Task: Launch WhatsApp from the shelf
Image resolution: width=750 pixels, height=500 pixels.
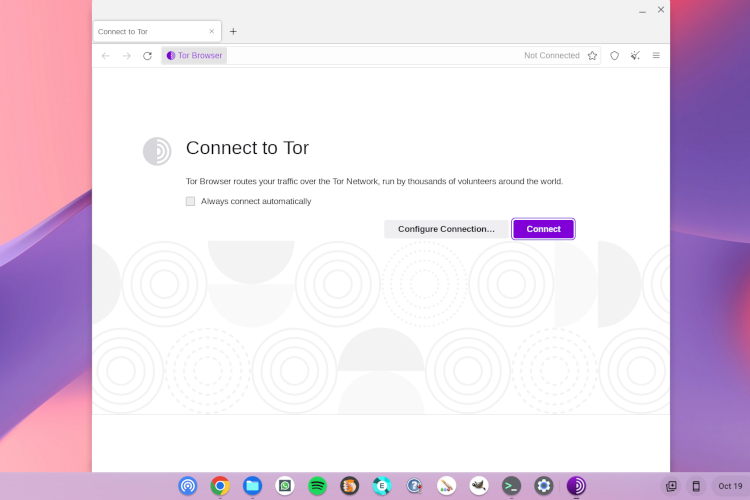Action: click(285, 486)
